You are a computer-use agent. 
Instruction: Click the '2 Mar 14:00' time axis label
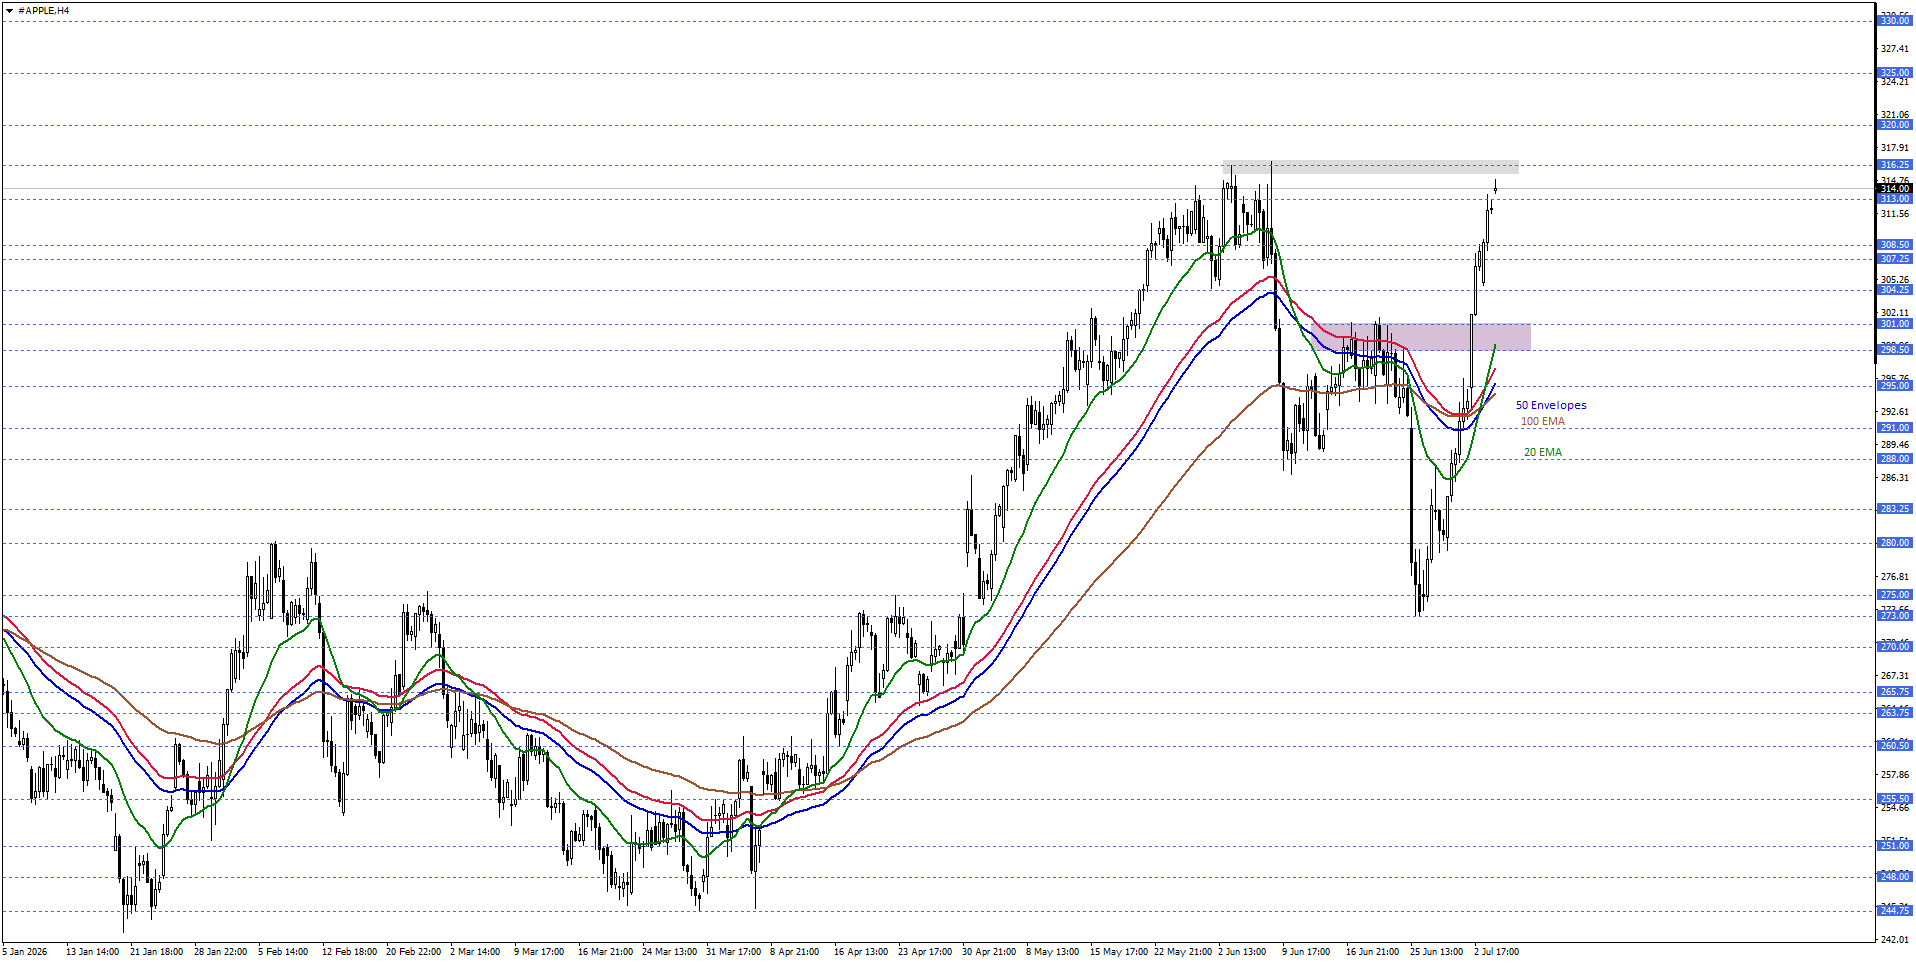tap(475, 951)
